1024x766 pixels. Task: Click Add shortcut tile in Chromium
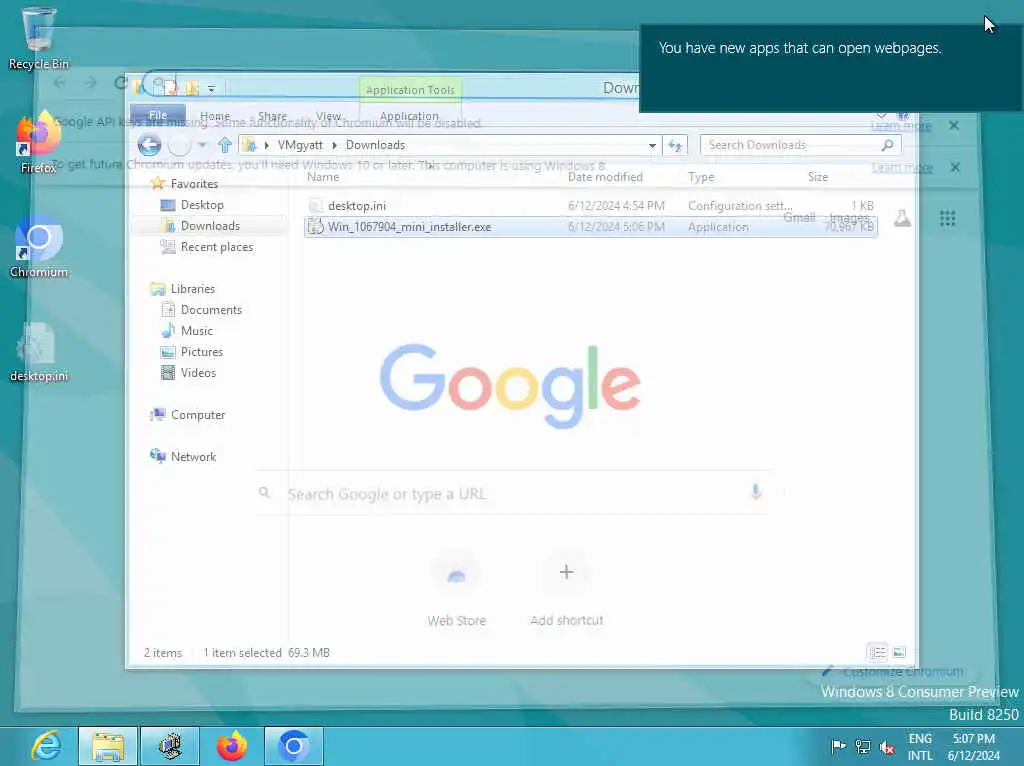566,588
